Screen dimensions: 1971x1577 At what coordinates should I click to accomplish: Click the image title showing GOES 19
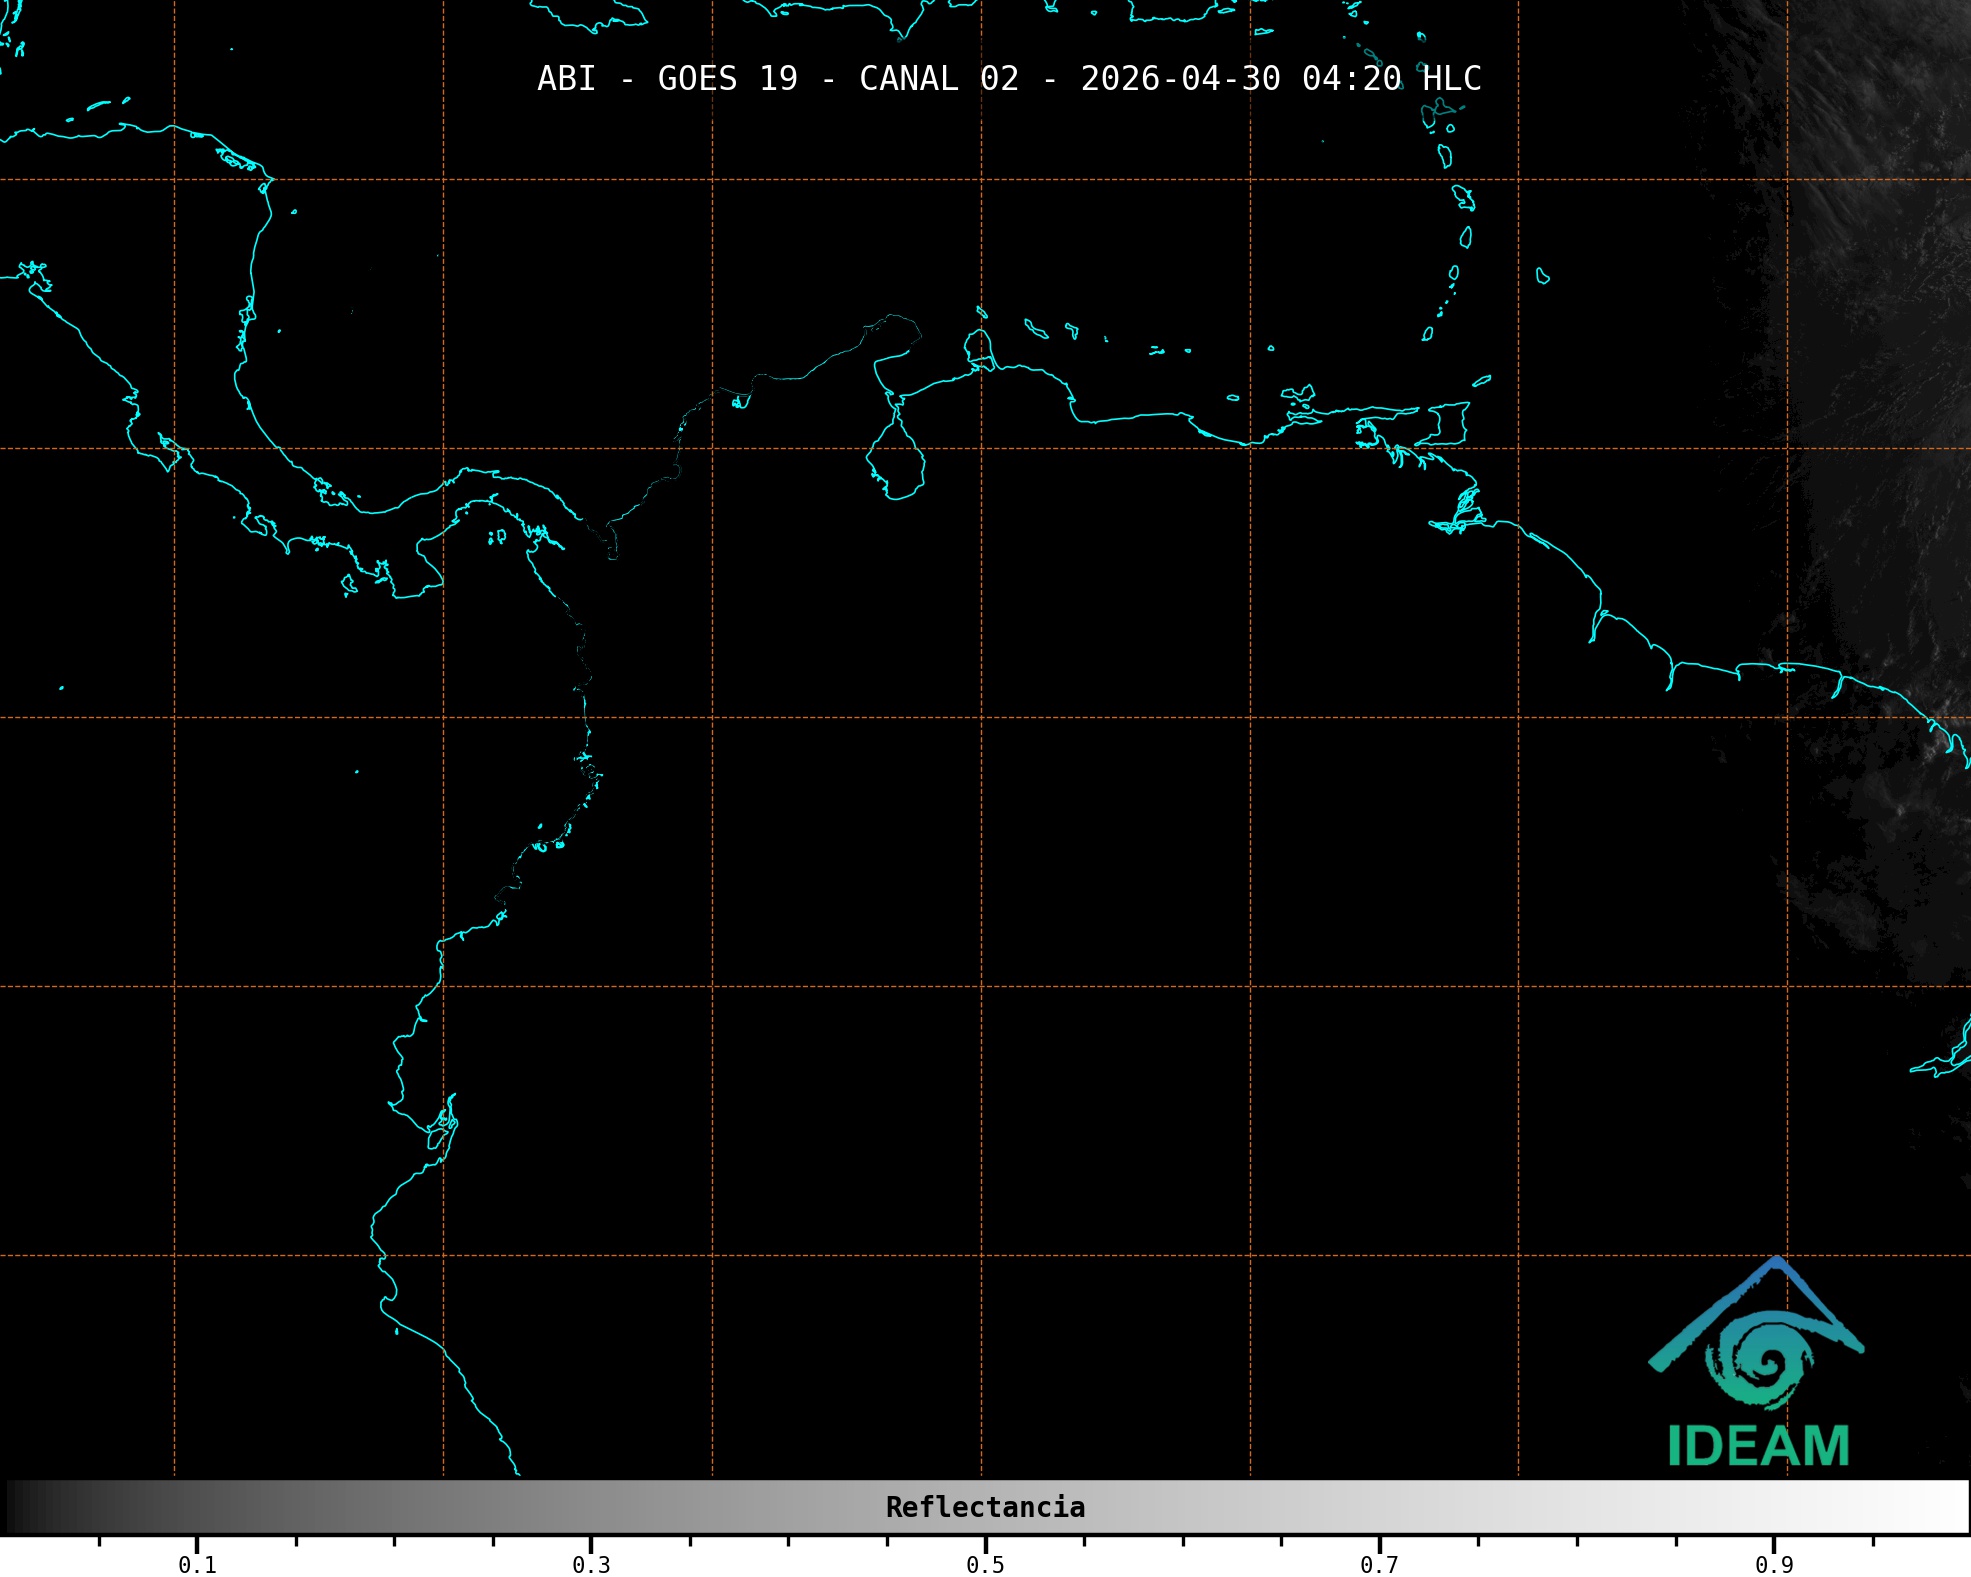pos(727,79)
